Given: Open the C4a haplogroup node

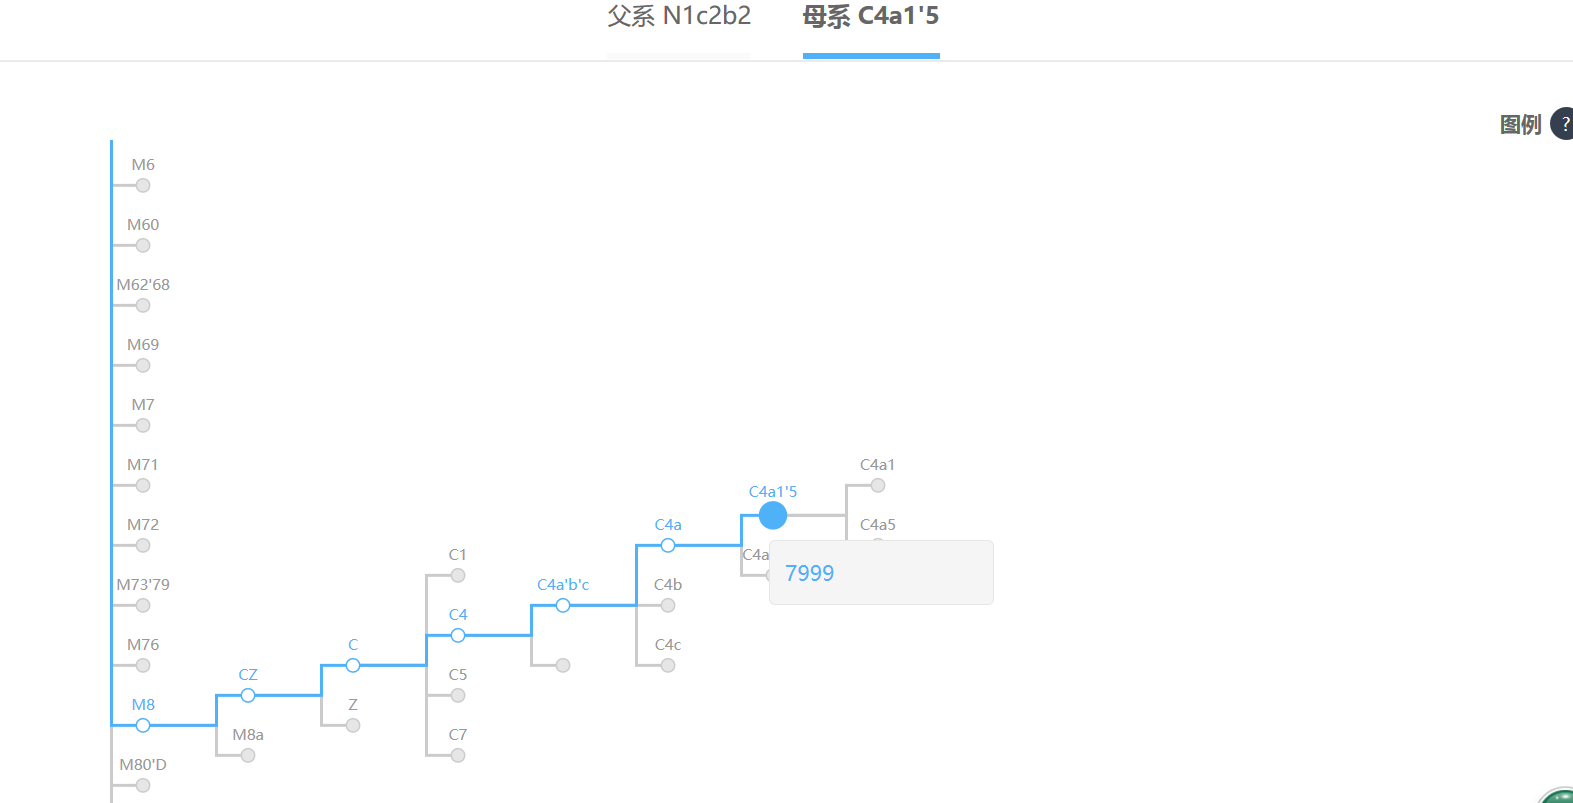Looking at the screenshot, I should point(668,545).
